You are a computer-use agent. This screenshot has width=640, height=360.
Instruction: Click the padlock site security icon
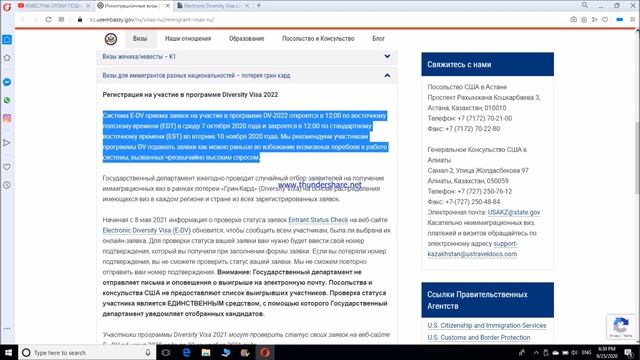(x=80, y=20)
